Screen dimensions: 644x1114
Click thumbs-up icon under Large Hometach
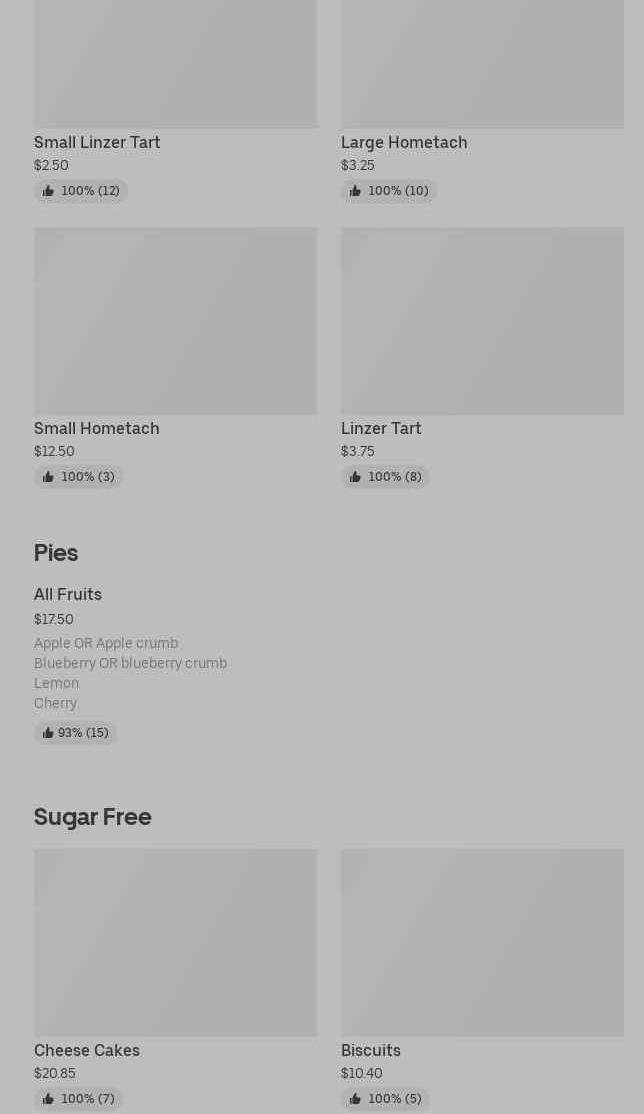click(x=355, y=191)
